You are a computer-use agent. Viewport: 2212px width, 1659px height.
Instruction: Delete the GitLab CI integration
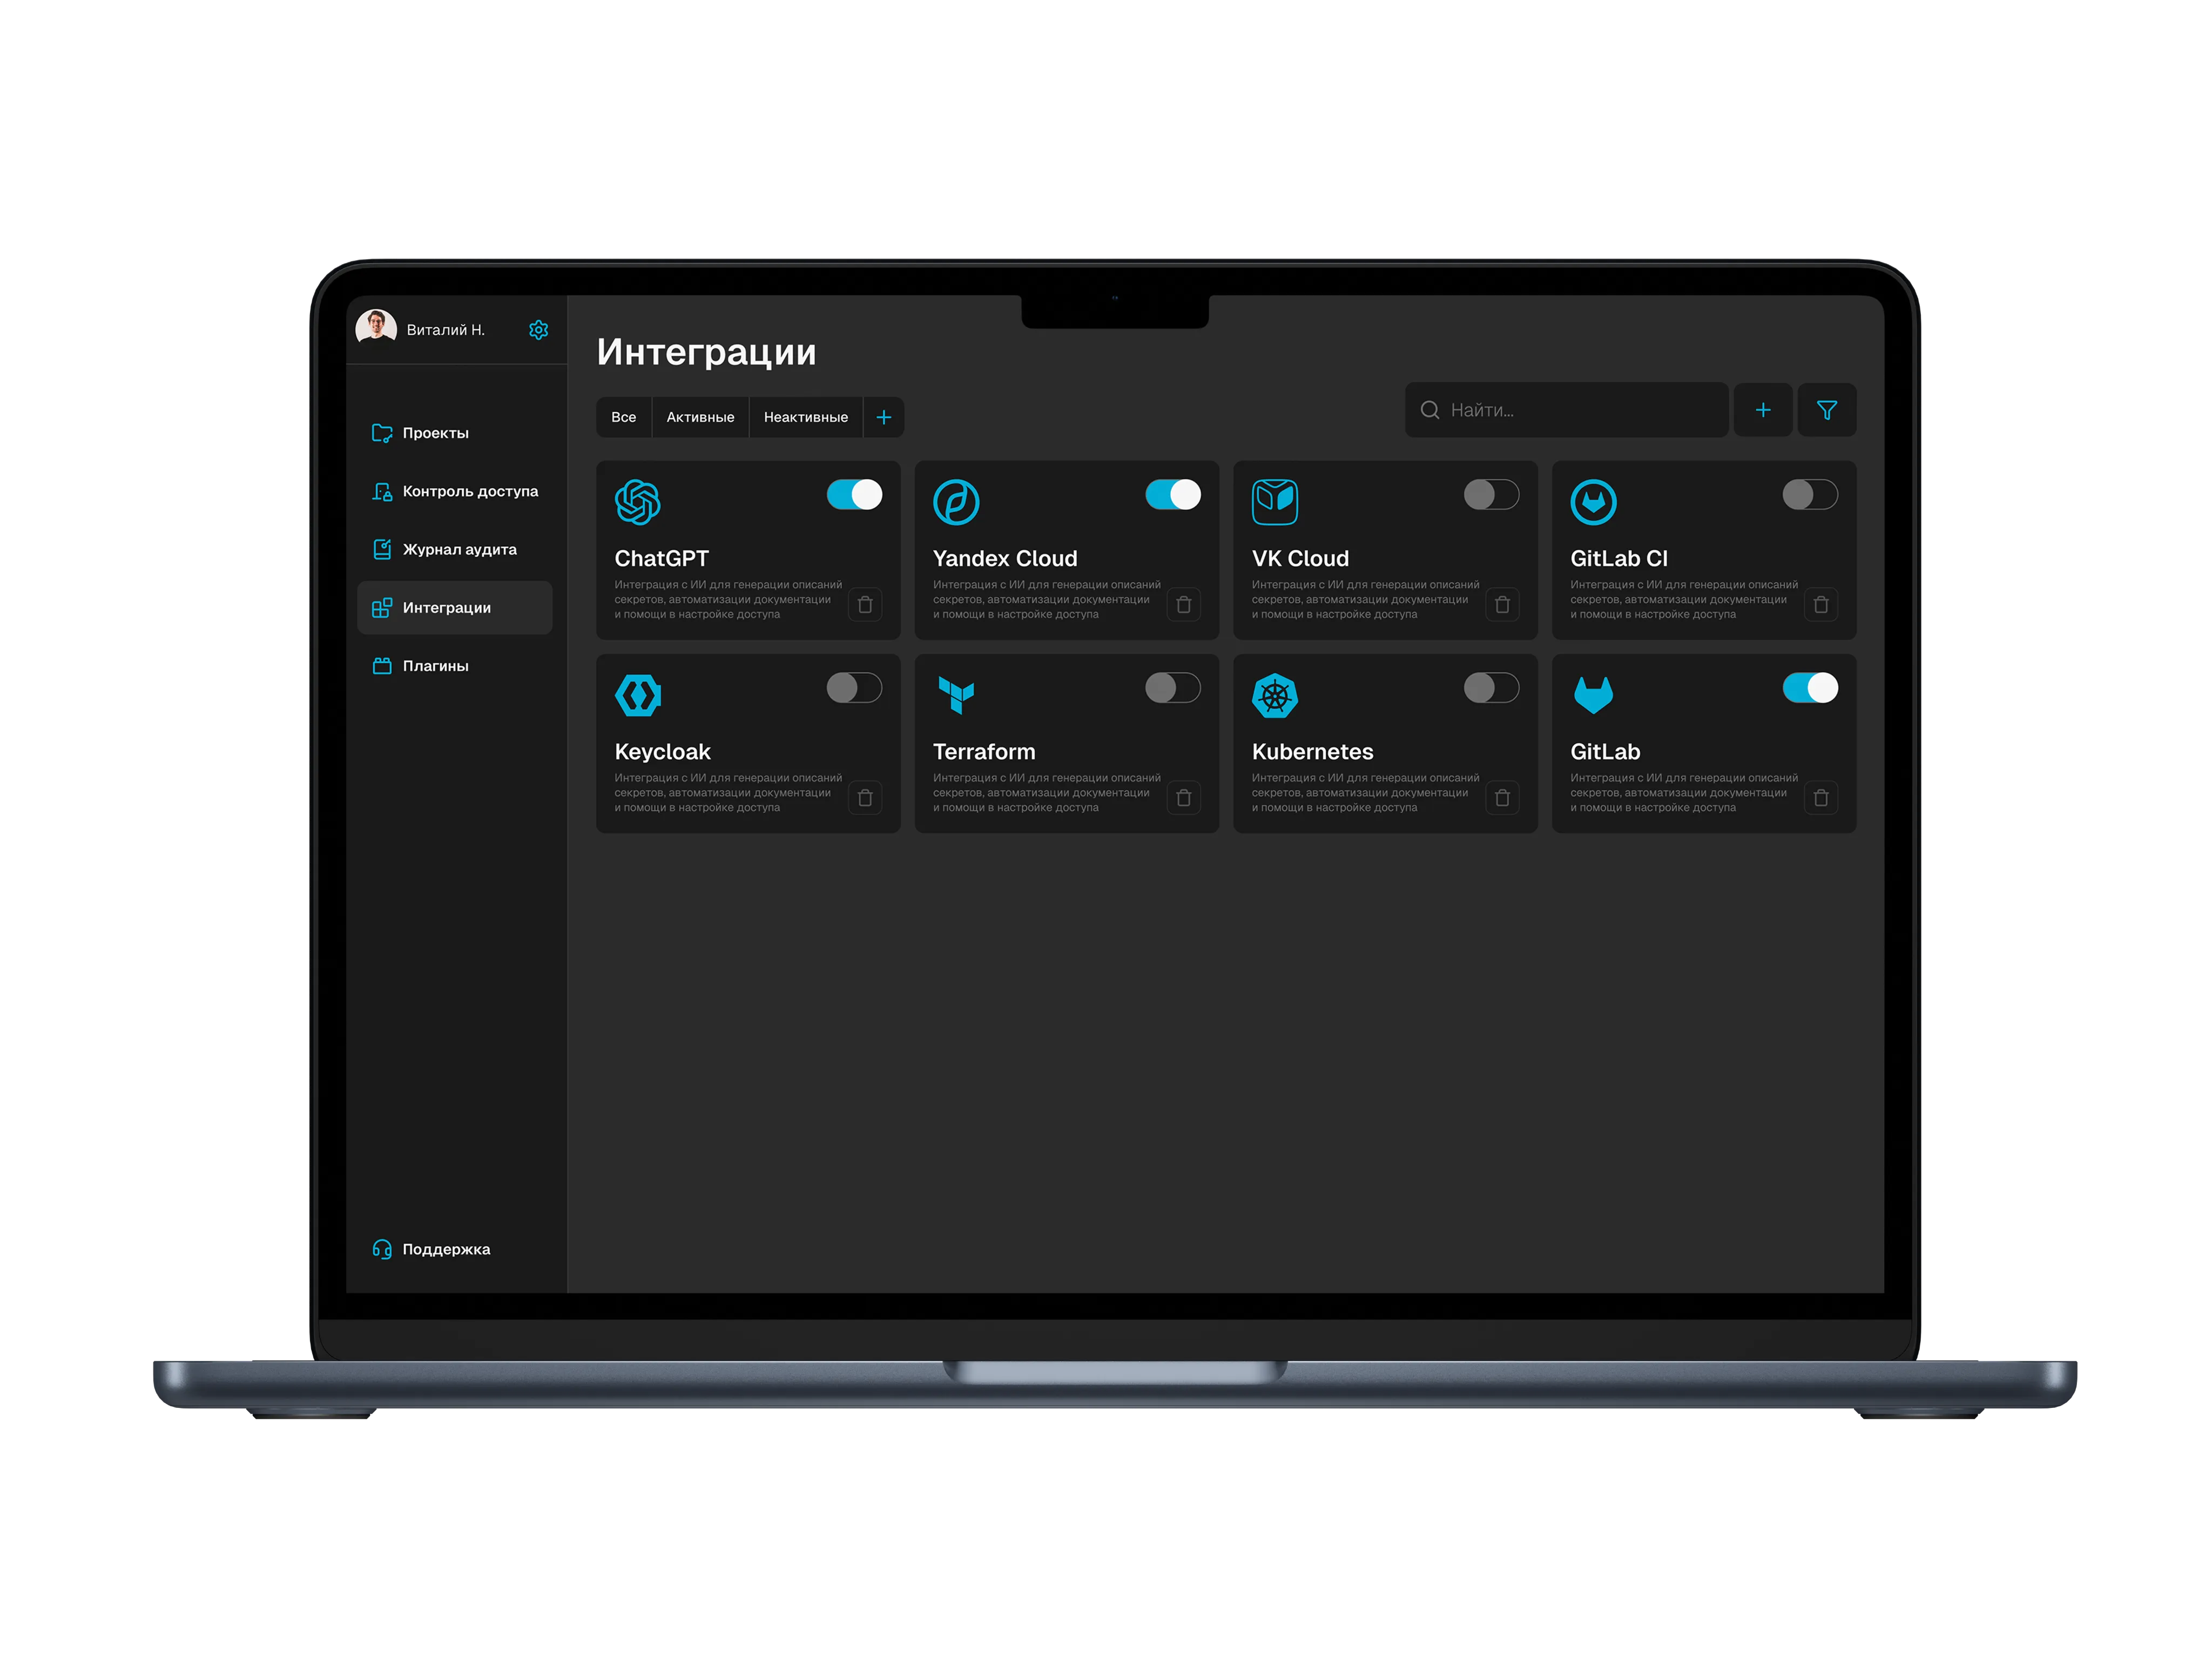(1821, 604)
